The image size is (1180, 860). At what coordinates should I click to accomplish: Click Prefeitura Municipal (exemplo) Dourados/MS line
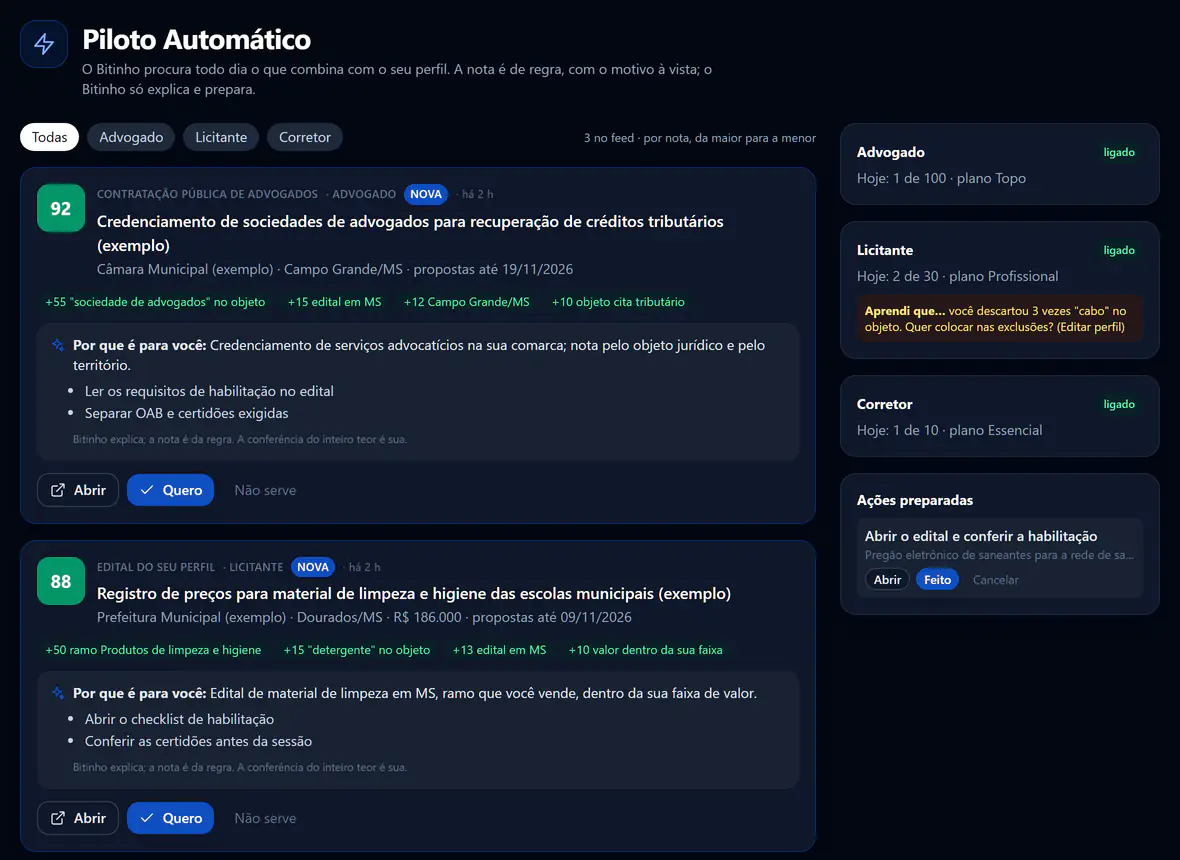pos(364,617)
